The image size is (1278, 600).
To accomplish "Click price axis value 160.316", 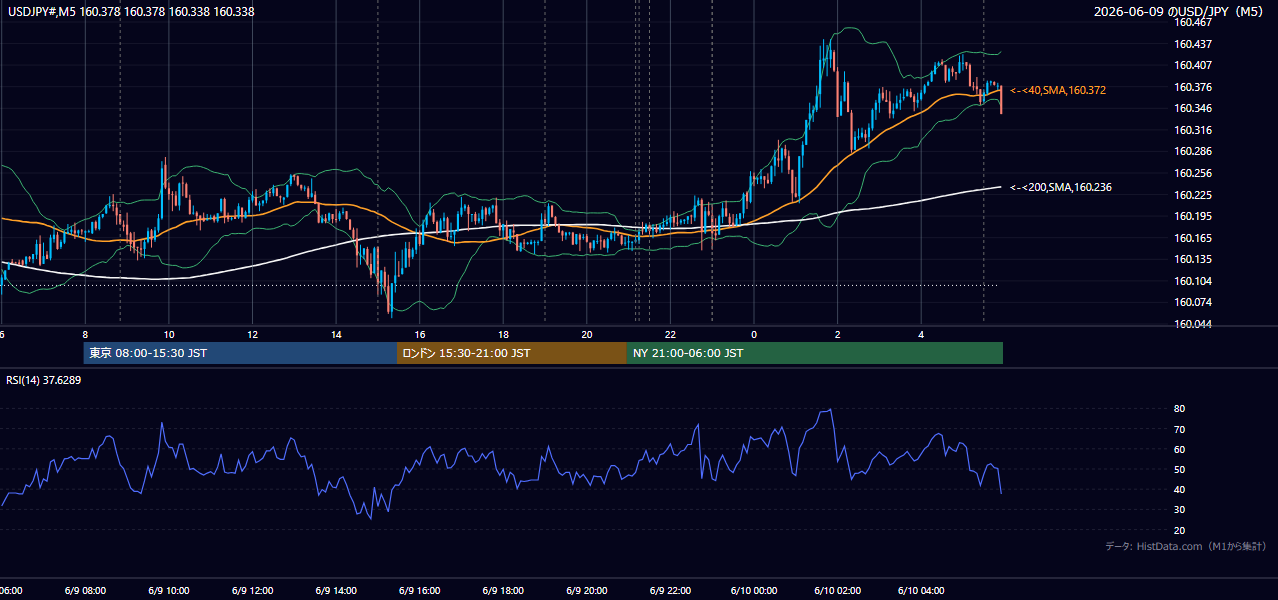I will tap(1192, 130).
